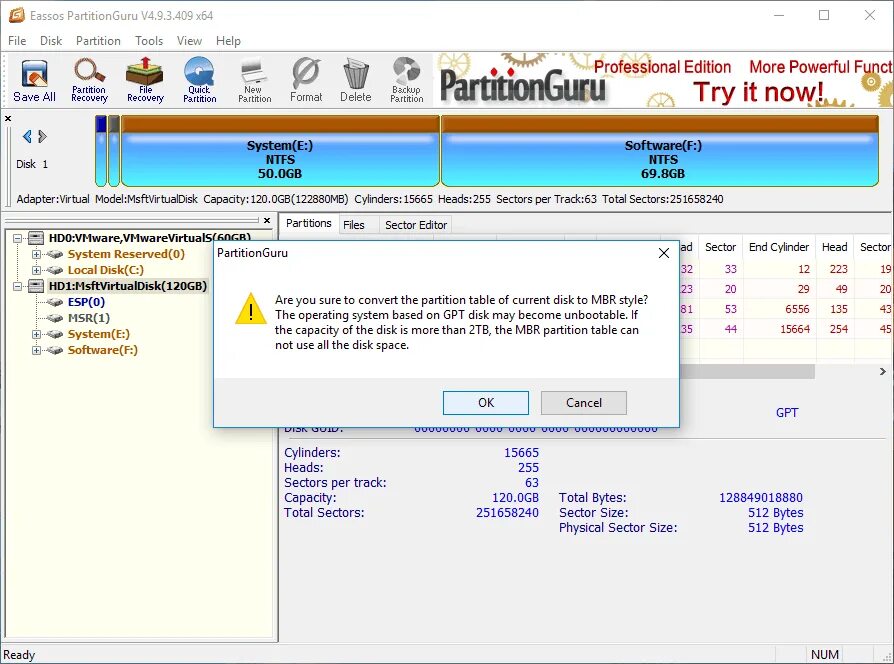Click Total Bytes value 128849018880
This screenshot has height=664, width=894.
click(761, 498)
